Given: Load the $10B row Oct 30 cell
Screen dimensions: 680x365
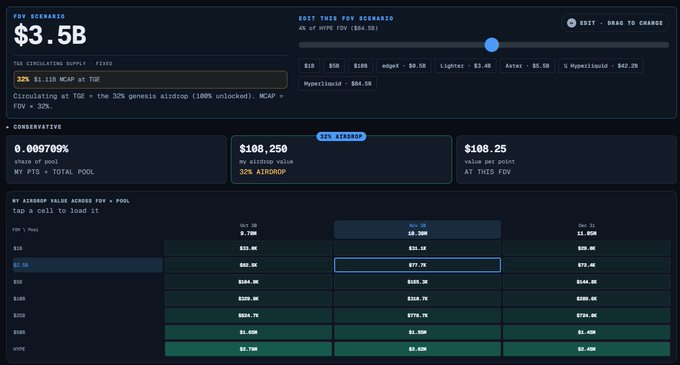Looking at the screenshot, I should (248, 299).
